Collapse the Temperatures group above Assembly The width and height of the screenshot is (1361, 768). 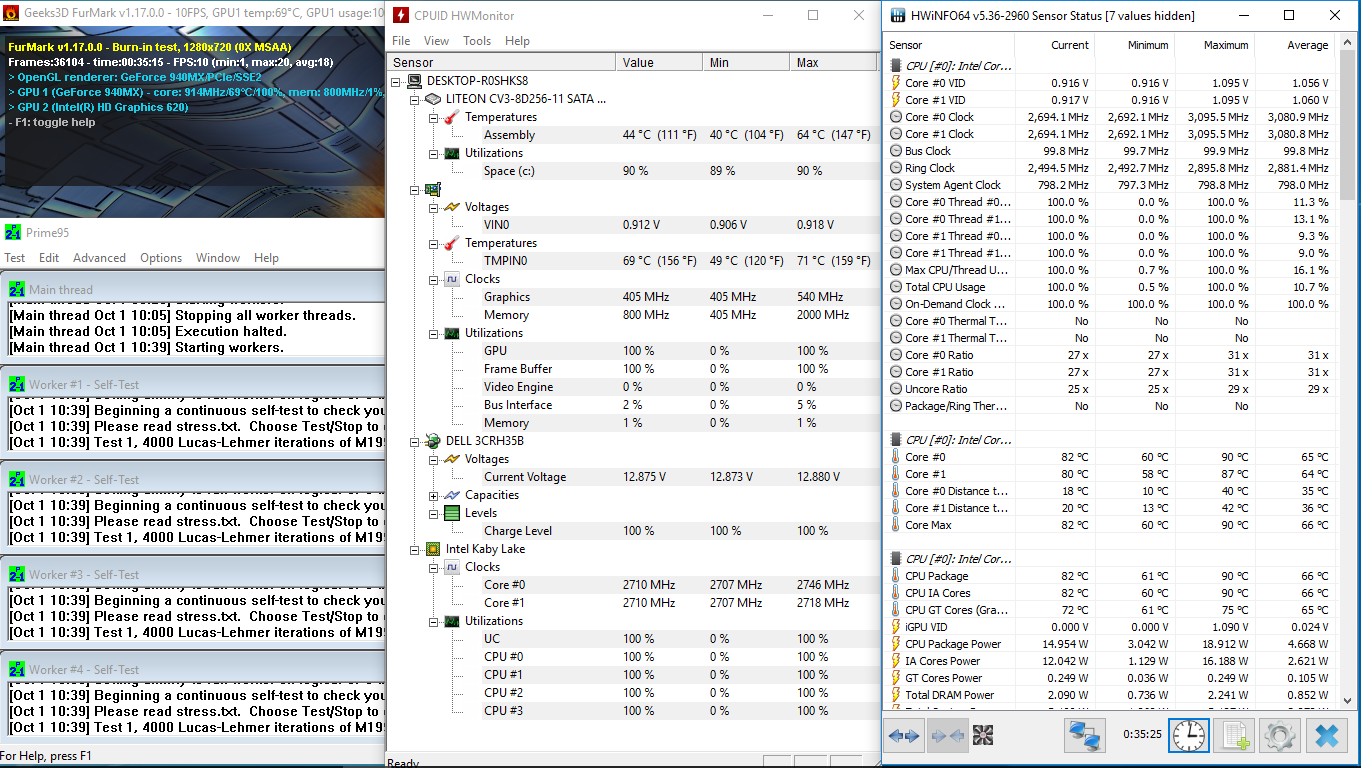pyautogui.click(x=433, y=117)
